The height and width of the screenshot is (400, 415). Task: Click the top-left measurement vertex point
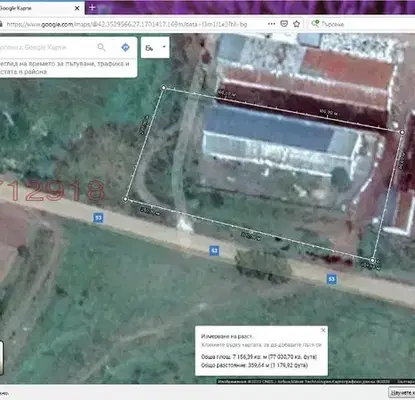(163, 88)
